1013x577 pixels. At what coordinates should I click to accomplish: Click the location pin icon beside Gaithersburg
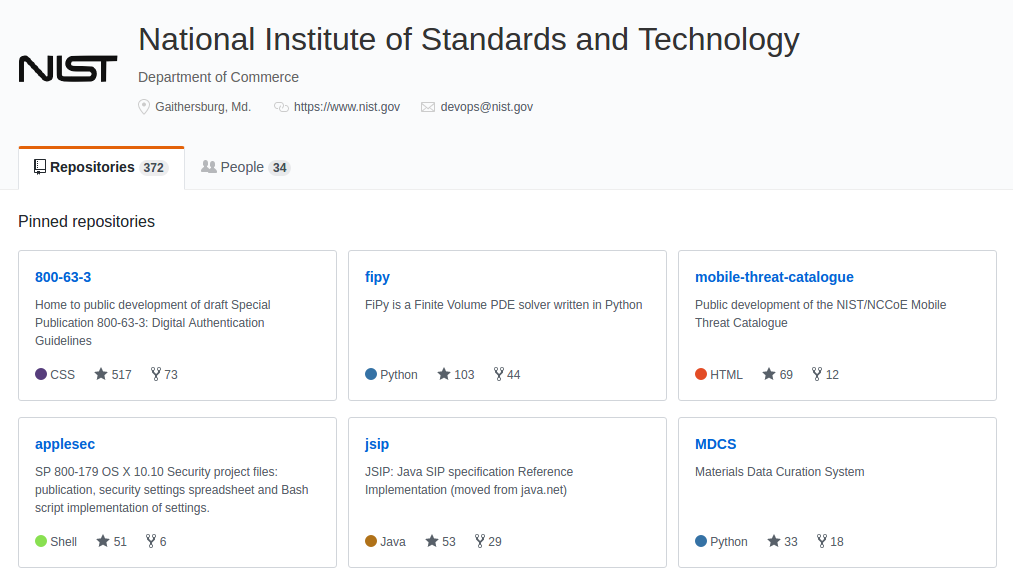[144, 107]
